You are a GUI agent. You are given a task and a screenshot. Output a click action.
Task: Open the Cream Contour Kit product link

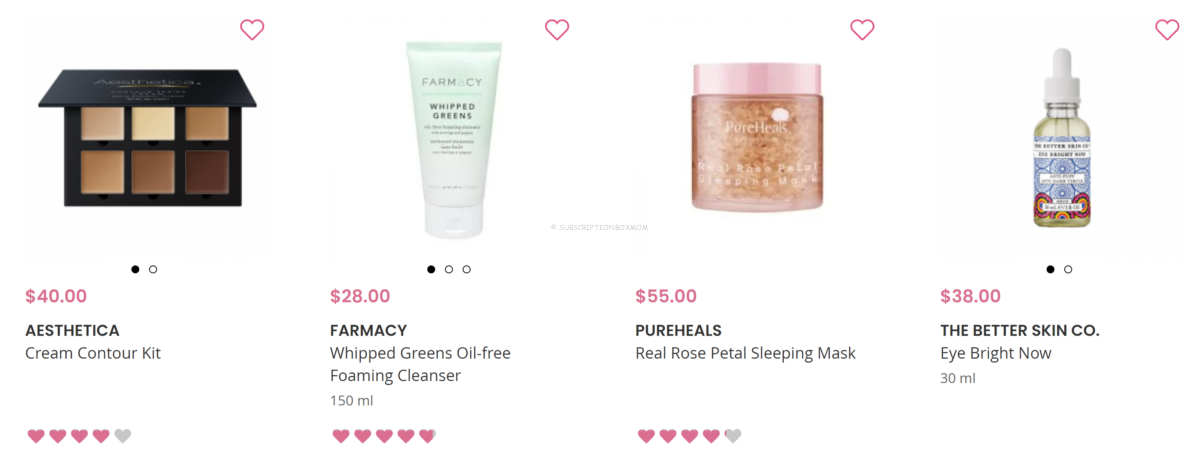pos(93,353)
